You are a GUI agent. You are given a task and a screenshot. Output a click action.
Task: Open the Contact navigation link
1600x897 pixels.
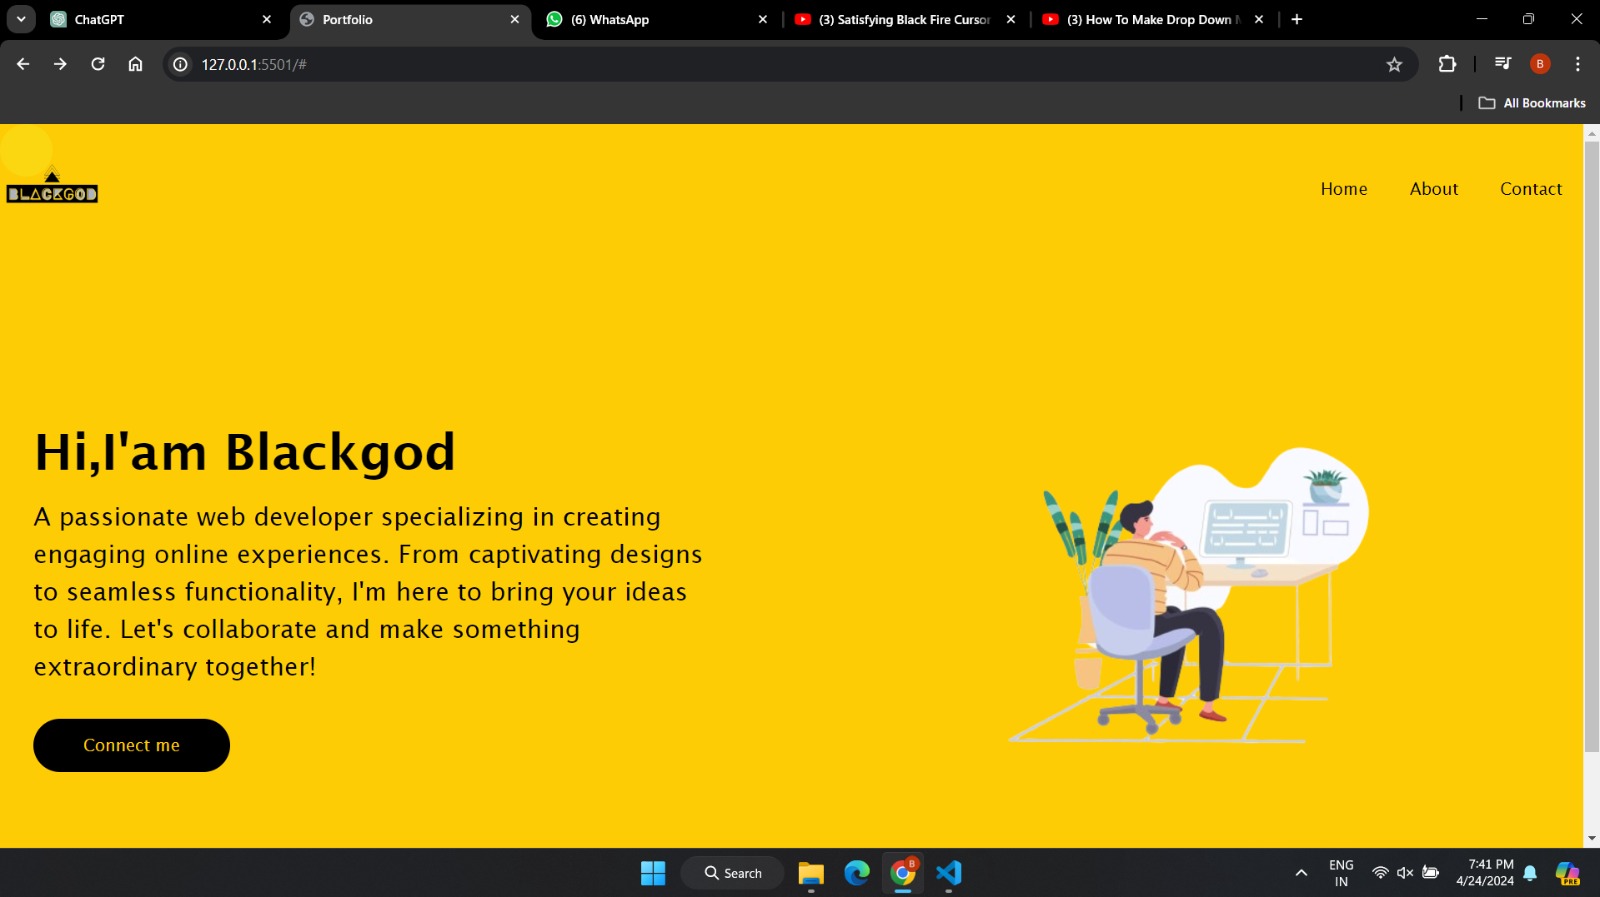click(x=1531, y=189)
